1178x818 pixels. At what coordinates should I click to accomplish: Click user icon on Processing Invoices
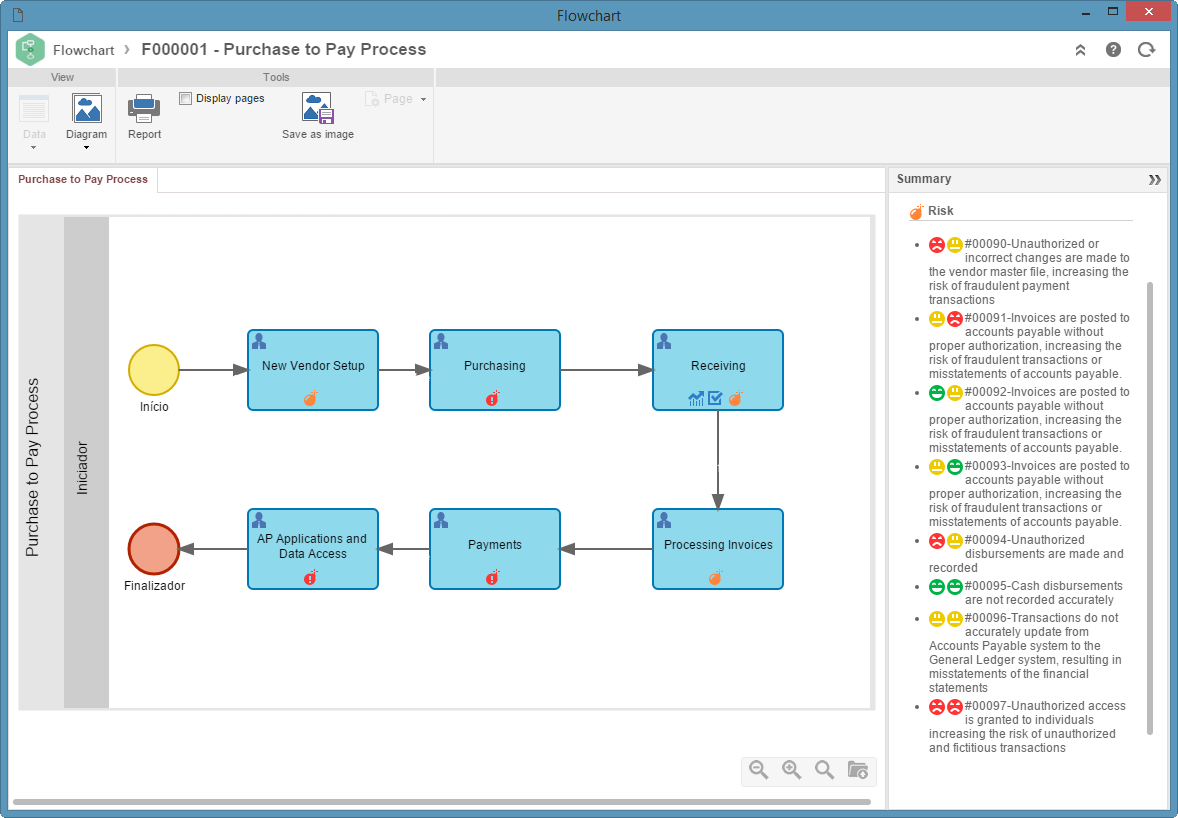pyautogui.click(x=664, y=521)
